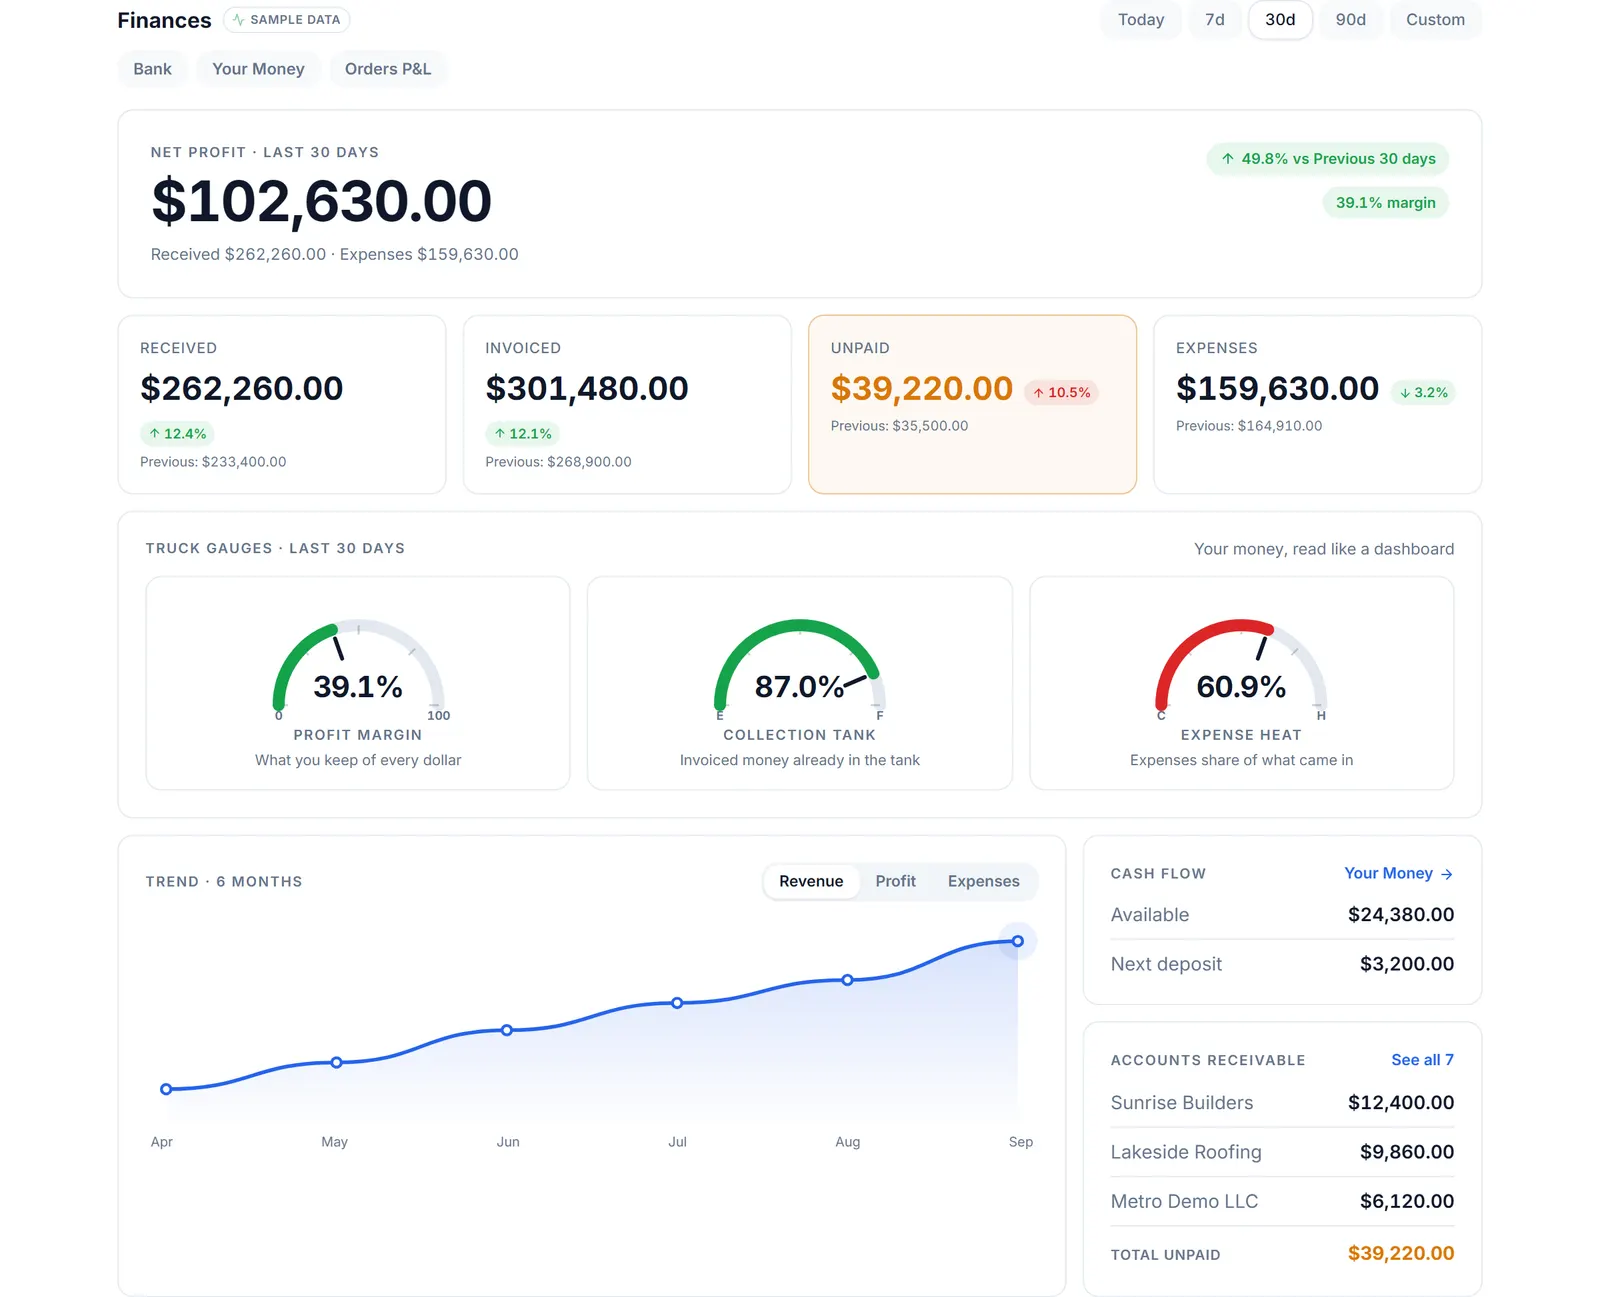
Task: Click the 49.8% vs Previous 30 days badge
Action: (x=1328, y=159)
